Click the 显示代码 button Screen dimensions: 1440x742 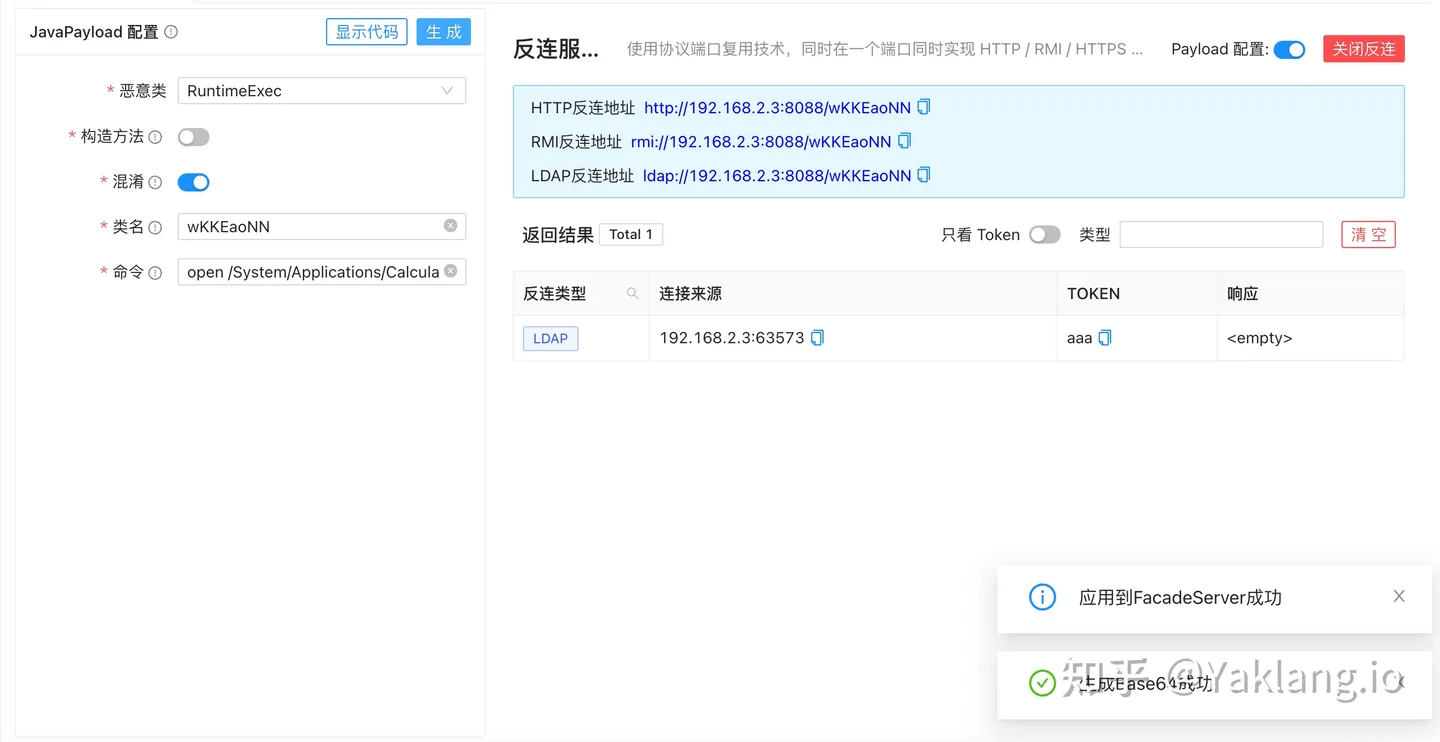coord(367,32)
